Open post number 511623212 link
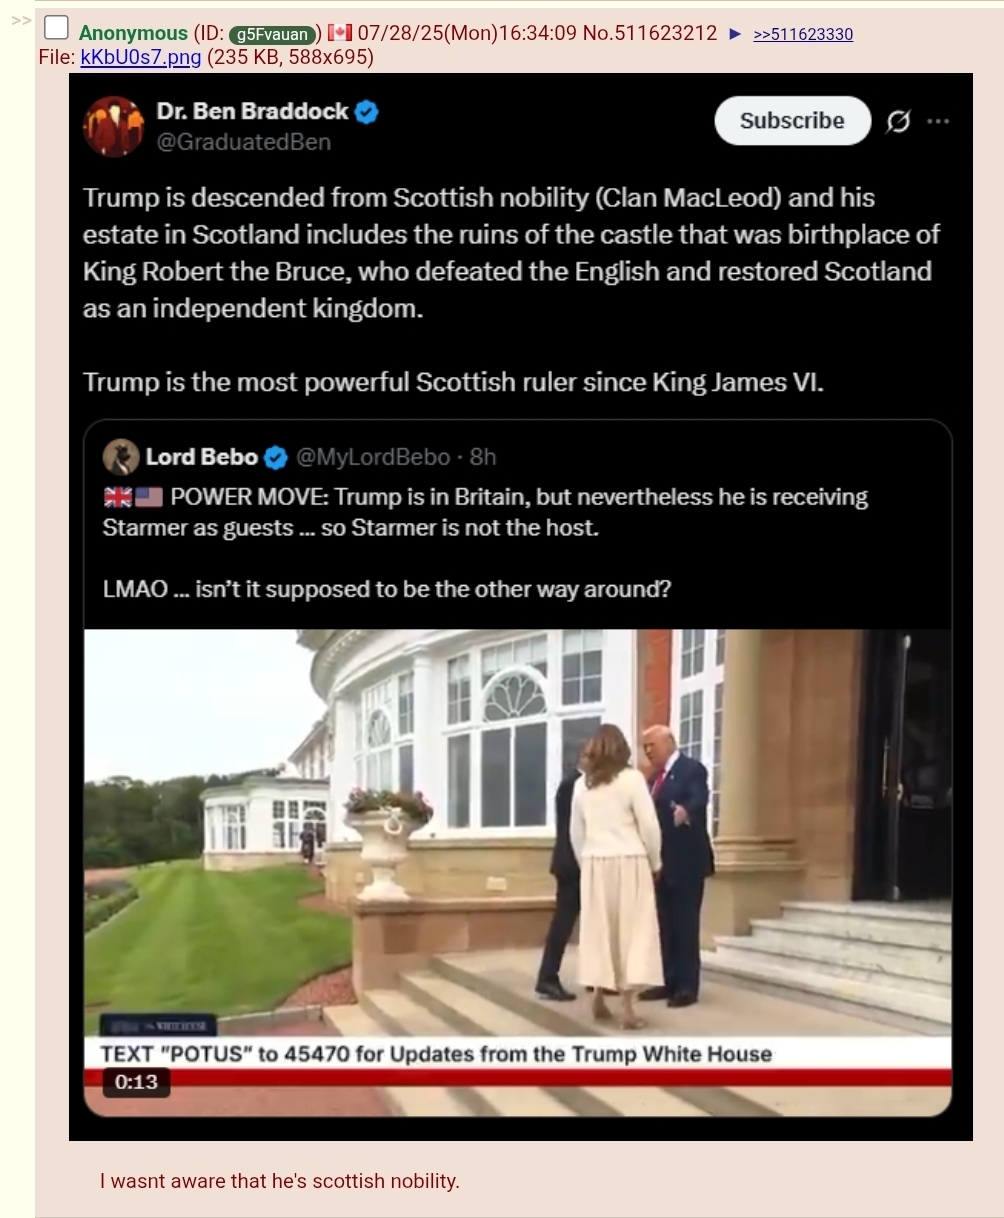This screenshot has width=1004, height=1218. pyautogui.click(x=665, y=33)
